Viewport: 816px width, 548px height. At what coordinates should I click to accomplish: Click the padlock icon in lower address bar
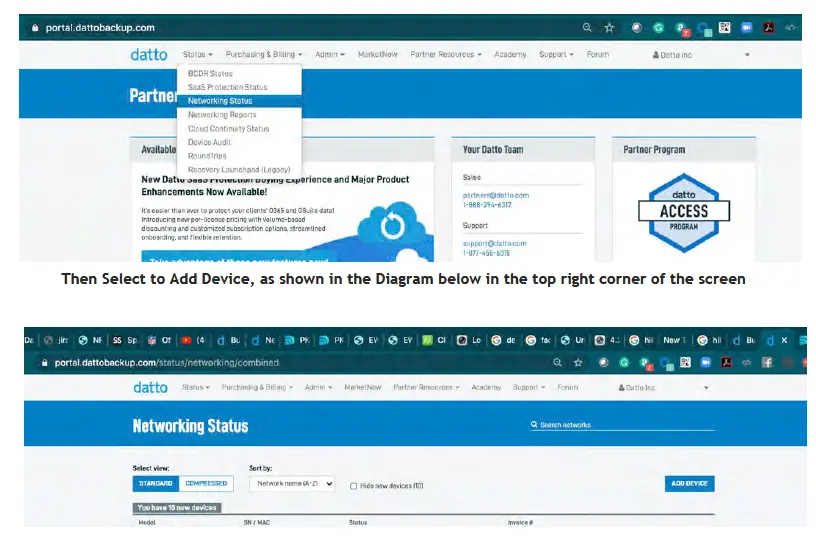(45, 363)
